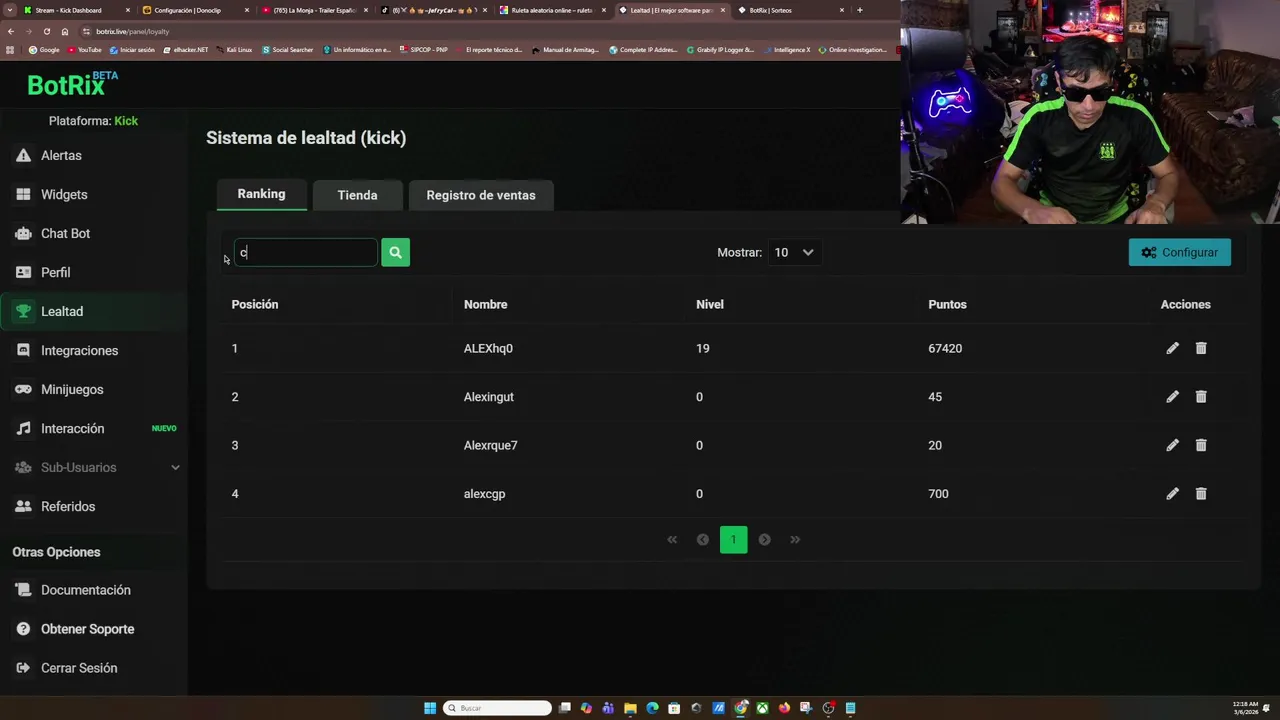
Task: Click Obtener Soporte
Action: point(87,629)
